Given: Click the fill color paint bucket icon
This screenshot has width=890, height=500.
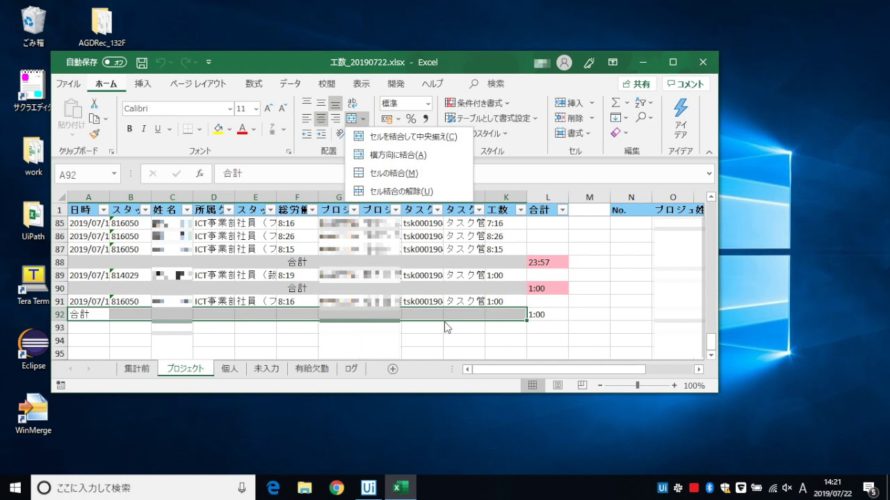Looking at the screenshot, I should (x=218, y=129).
